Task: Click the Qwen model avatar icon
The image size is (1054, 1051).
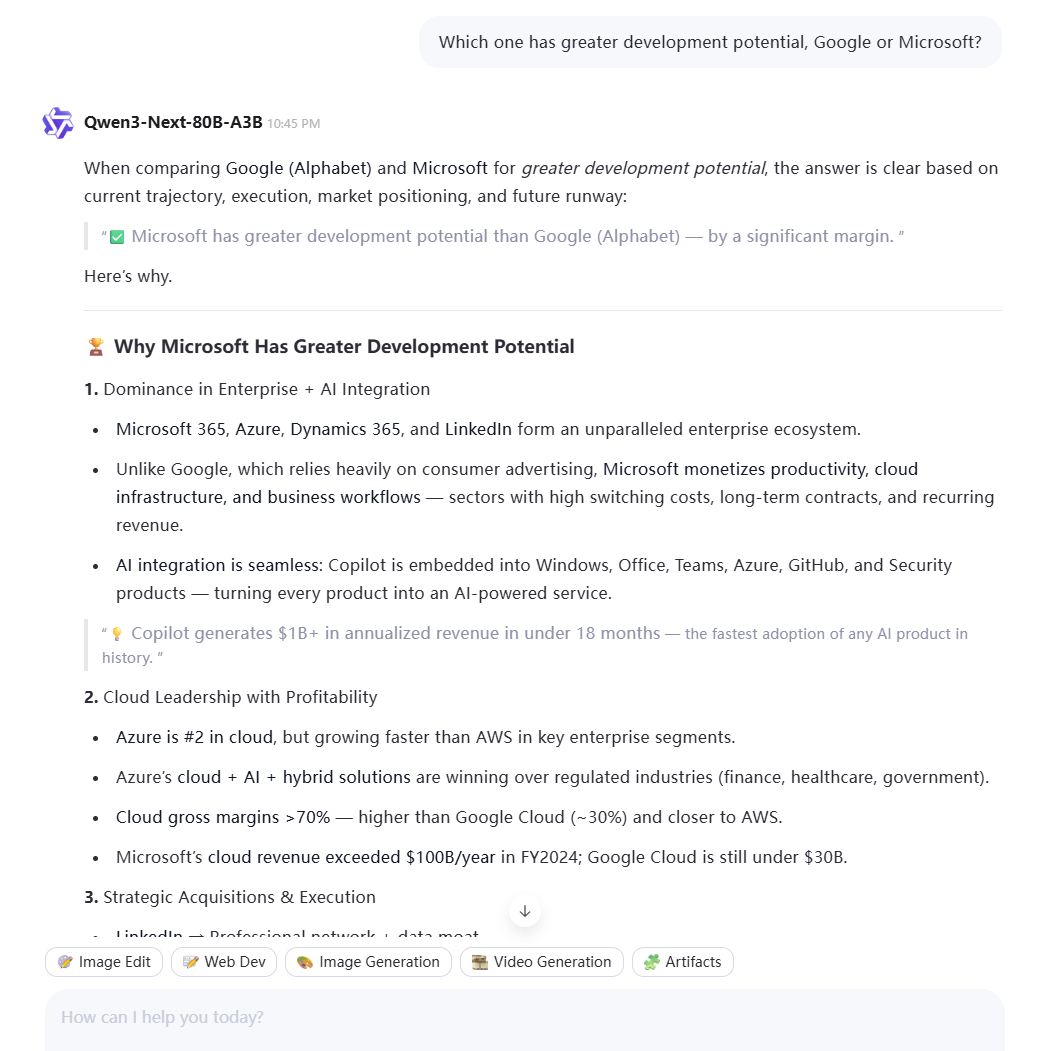Action: tap(58, 123)
